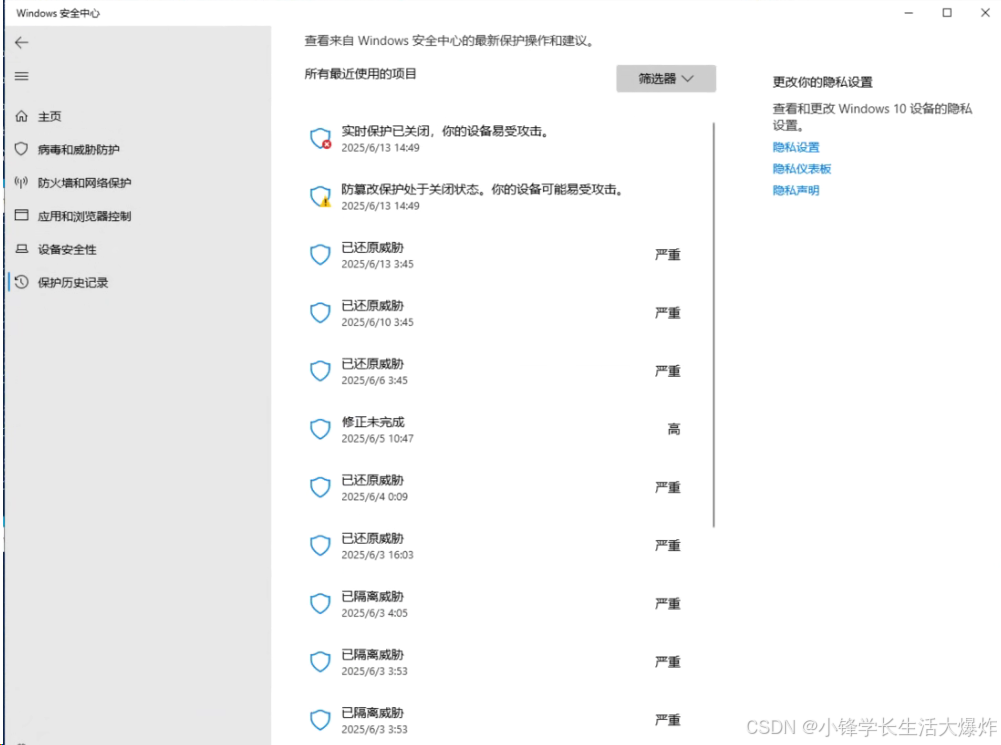The width and height of the screenshot is (1001, 745).
Task: Click 严重 severity of 2025/6/10 3:45 entry
Action: click(668, 313)
